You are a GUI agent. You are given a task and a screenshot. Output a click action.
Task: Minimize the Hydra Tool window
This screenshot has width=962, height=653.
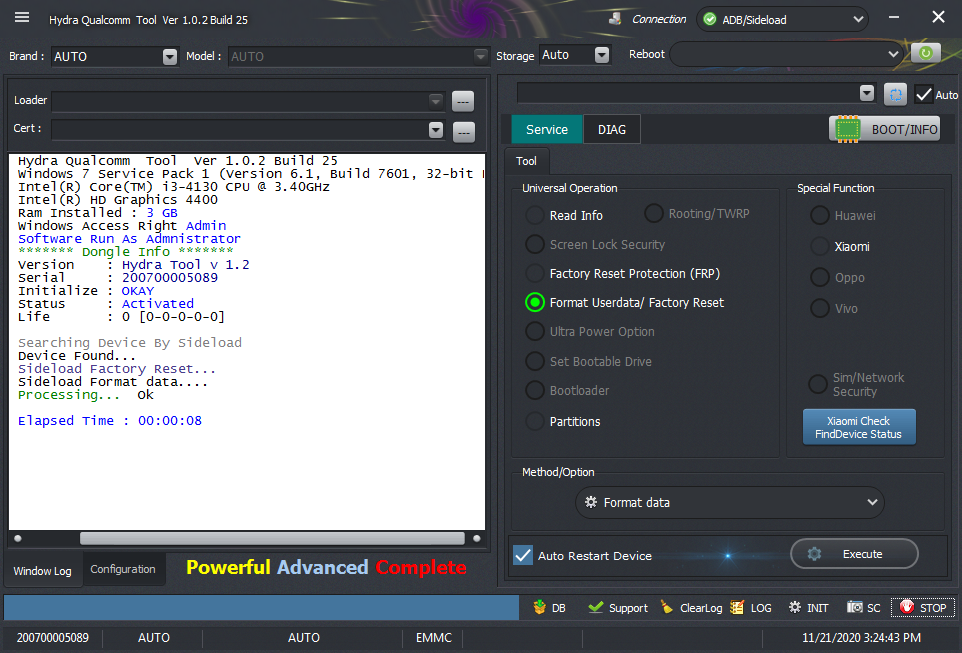pyautogui.click(x=894, y=17)
